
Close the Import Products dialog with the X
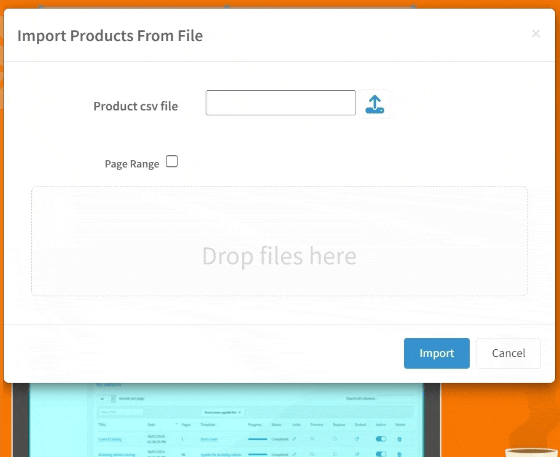click(x=536, y=34)
